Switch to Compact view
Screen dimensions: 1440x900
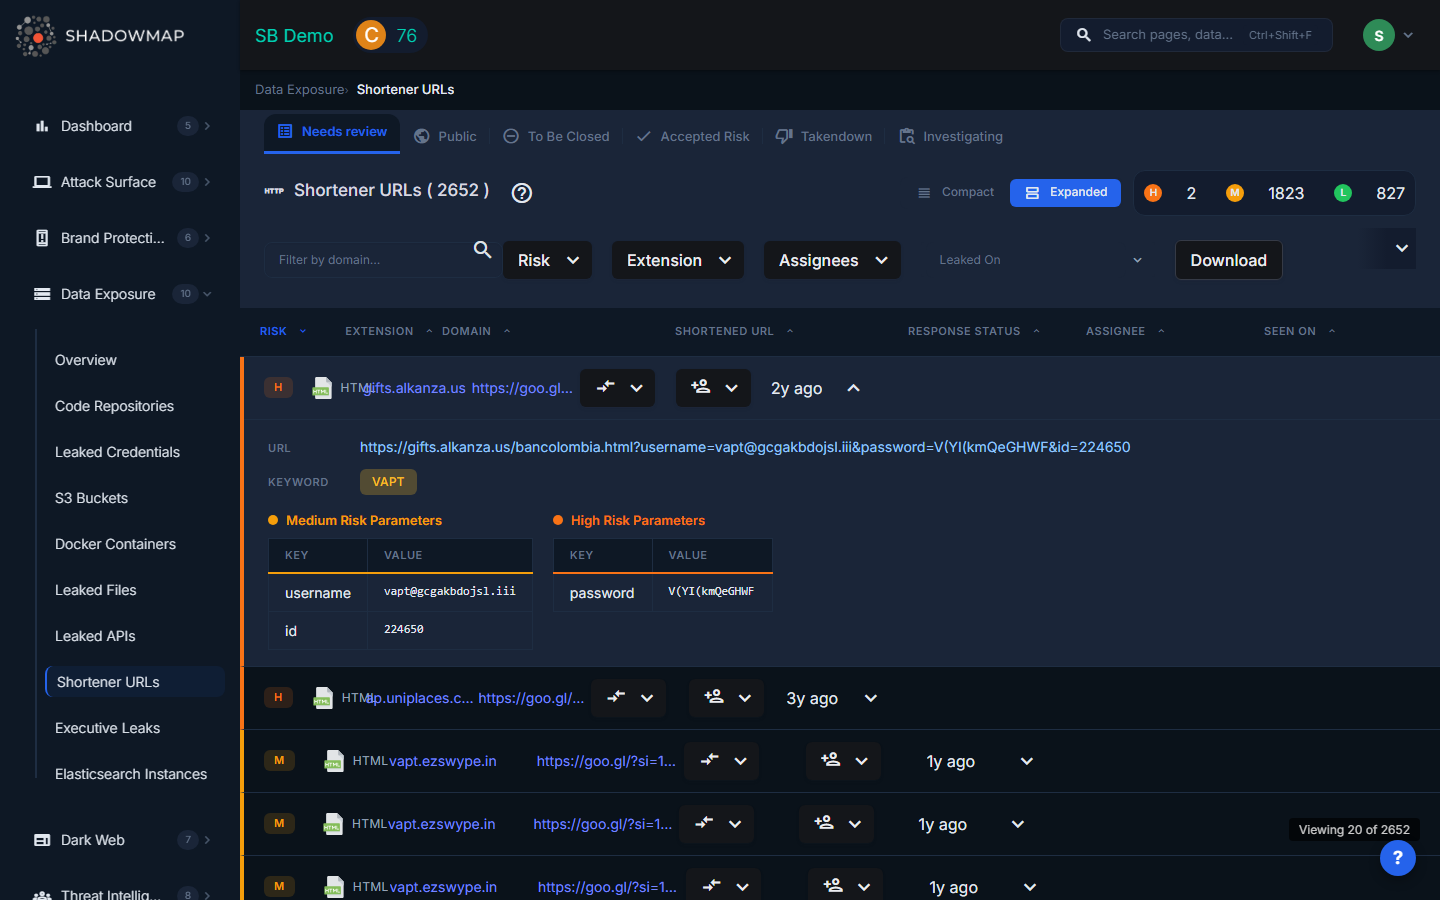pos(956,193)
